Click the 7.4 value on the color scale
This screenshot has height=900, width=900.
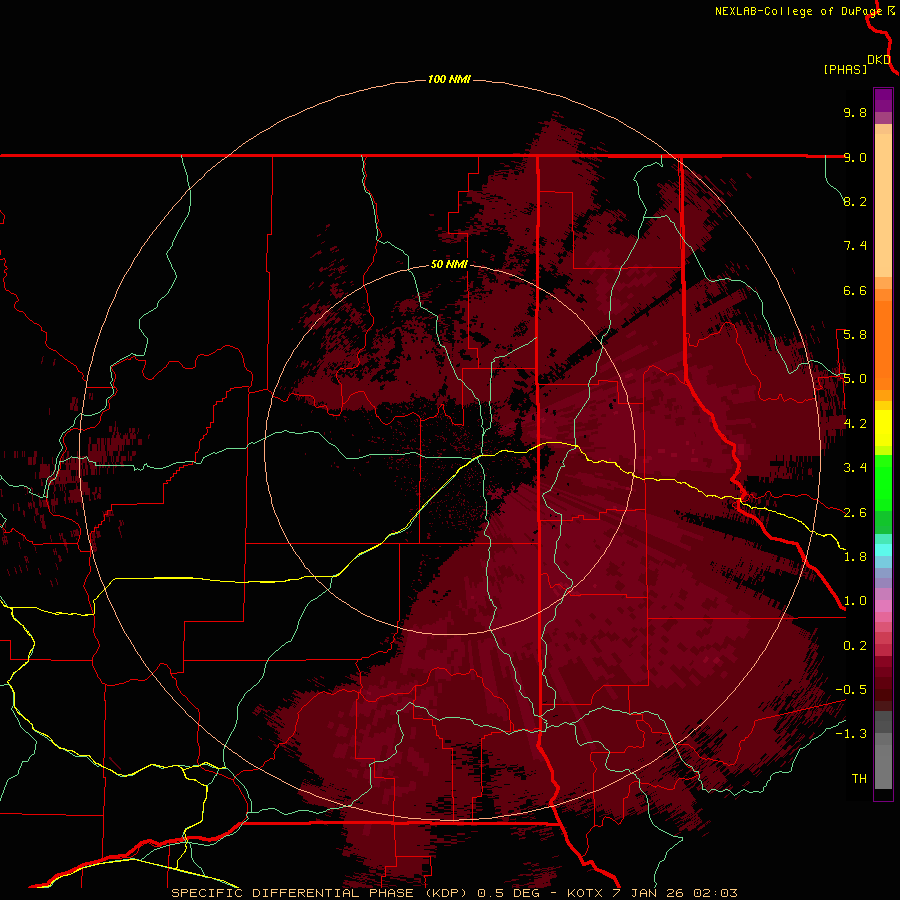855,246
